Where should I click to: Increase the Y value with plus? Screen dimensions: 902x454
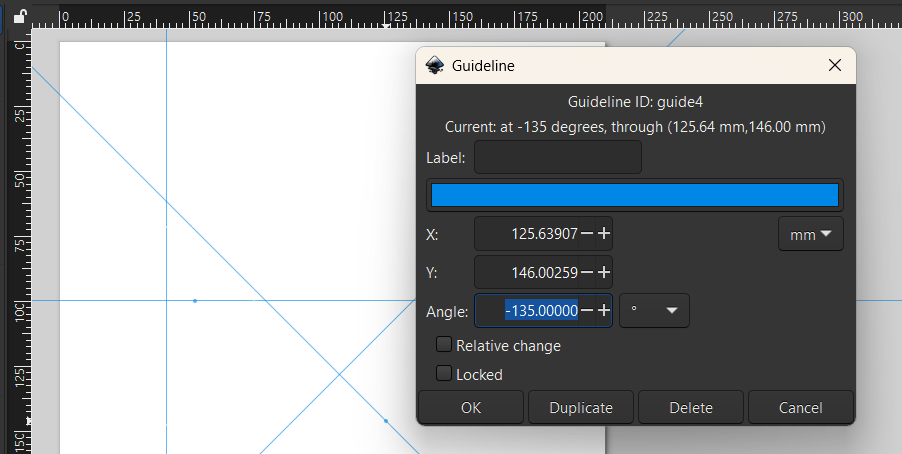tap(603, 272)
